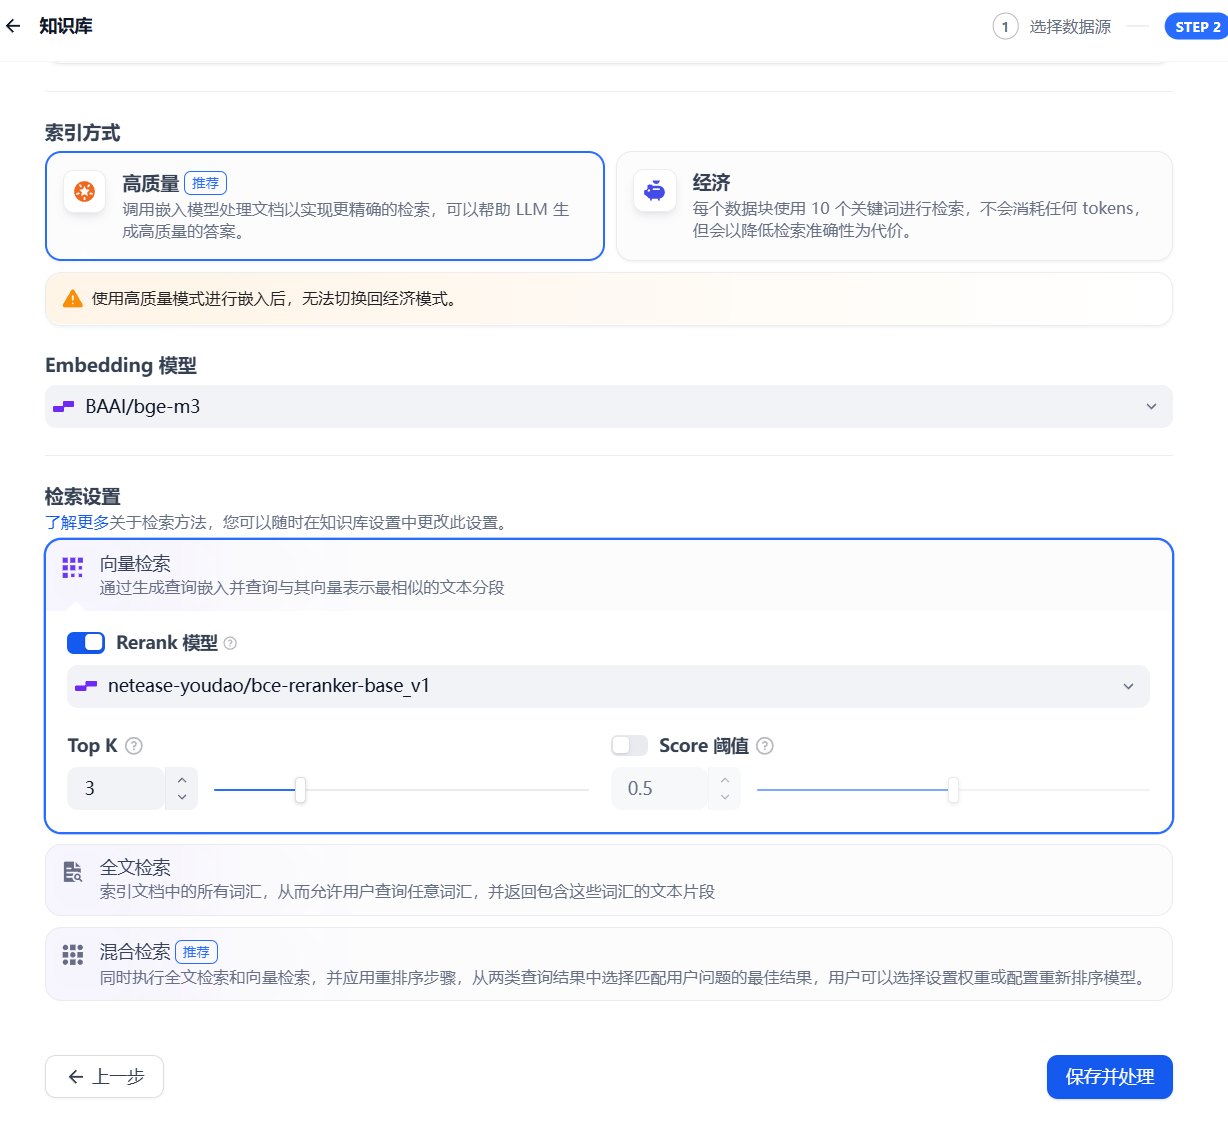Screen dimensions: 1228x1127
Task: Click the 向量检索 grid icon
Action: 73,568
